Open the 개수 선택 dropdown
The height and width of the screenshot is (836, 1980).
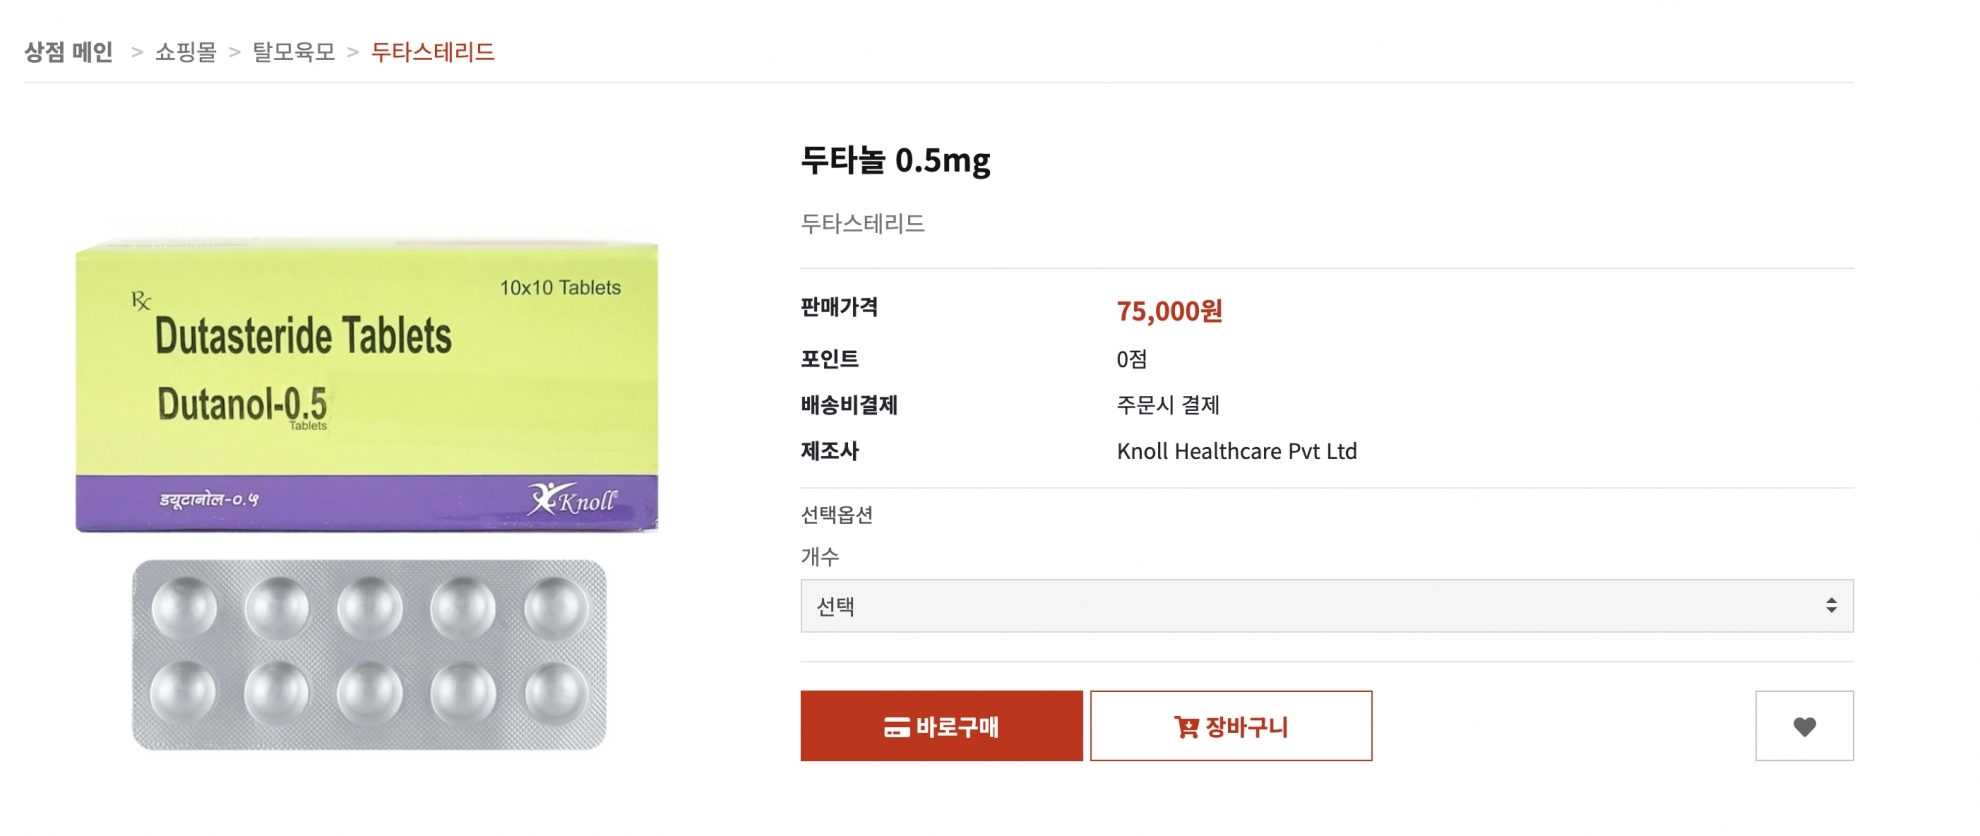(x=1326, y=606)
